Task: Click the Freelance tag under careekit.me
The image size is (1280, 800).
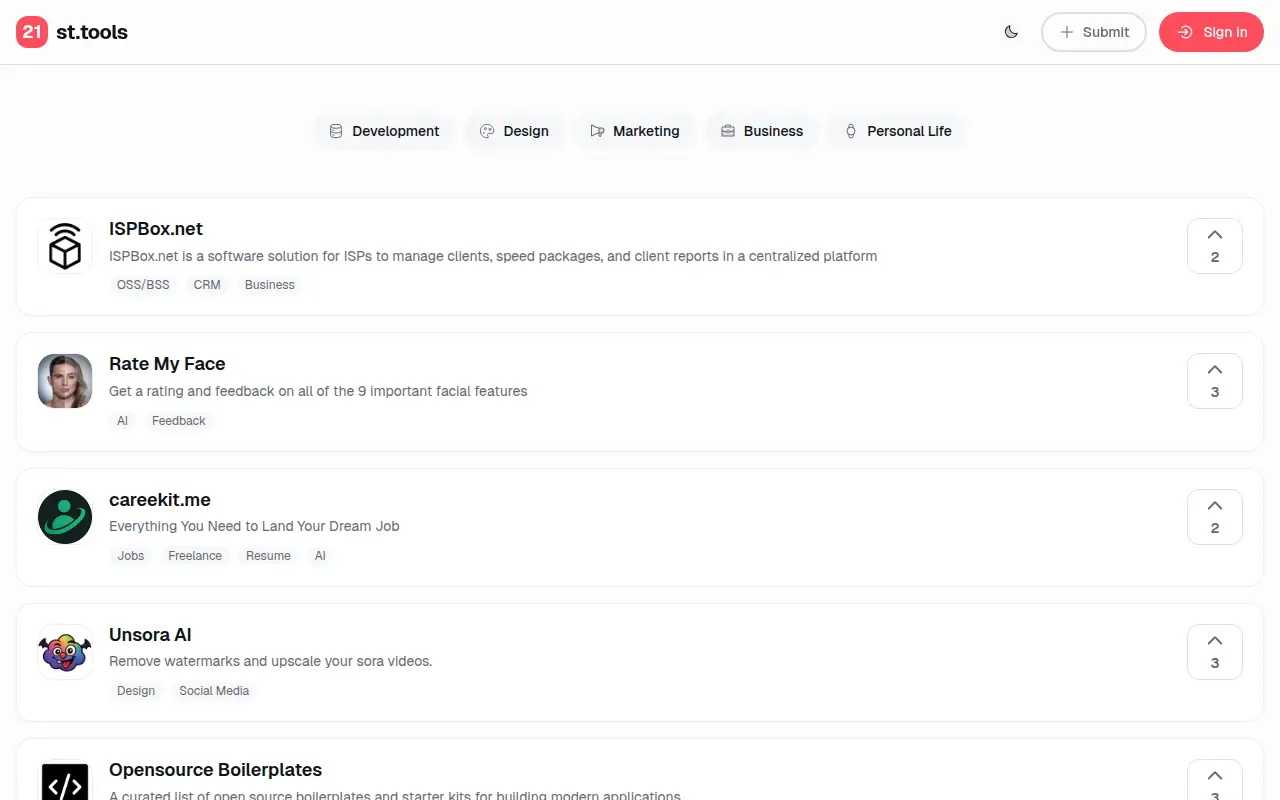Action: coord(195,556)
